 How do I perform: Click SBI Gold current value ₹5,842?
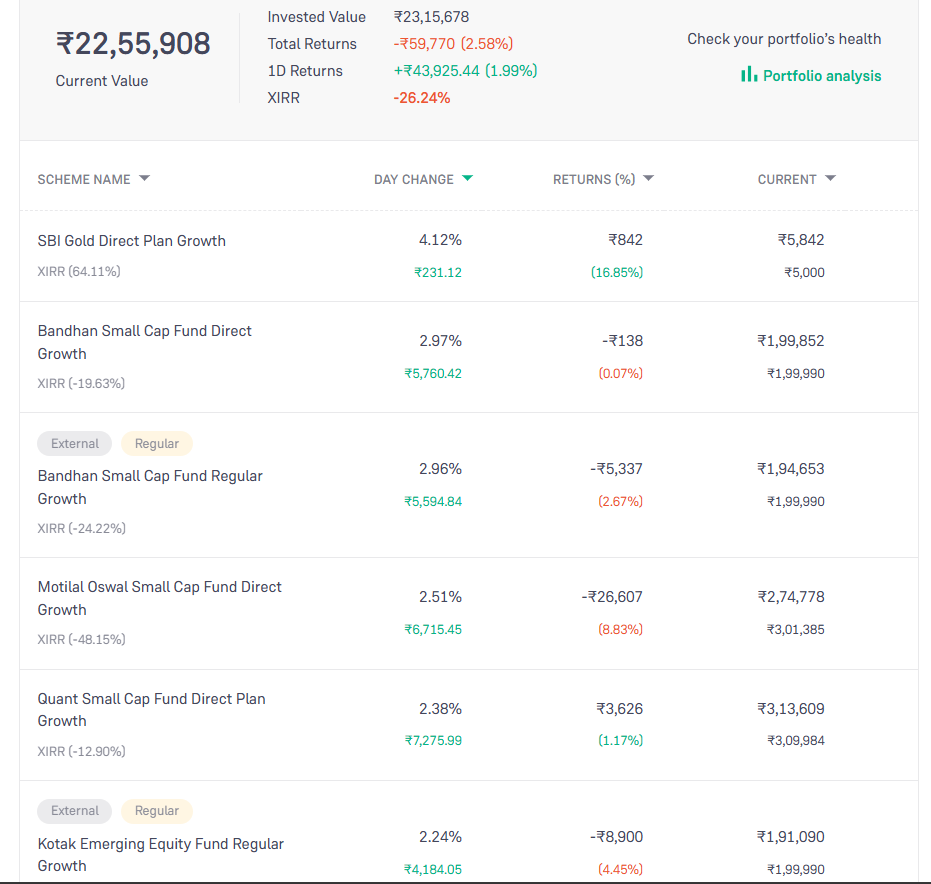[x=801, y=240]
